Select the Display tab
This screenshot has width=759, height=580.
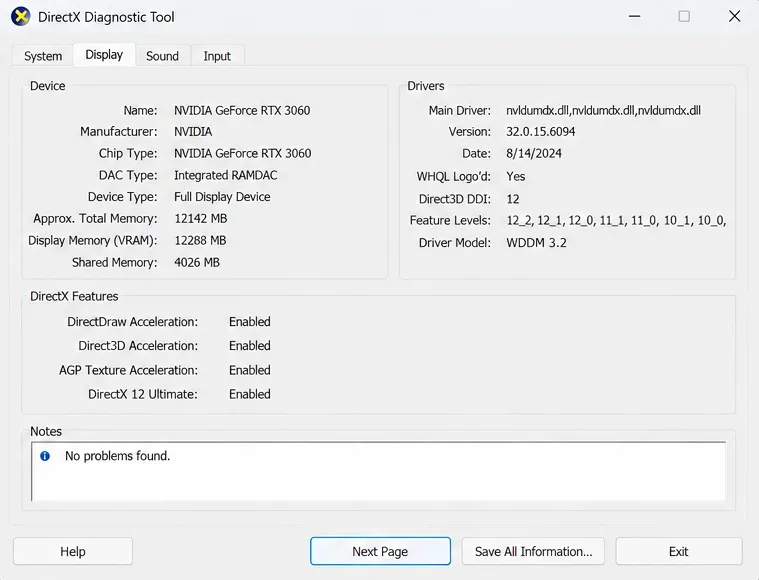coord(104,55)
